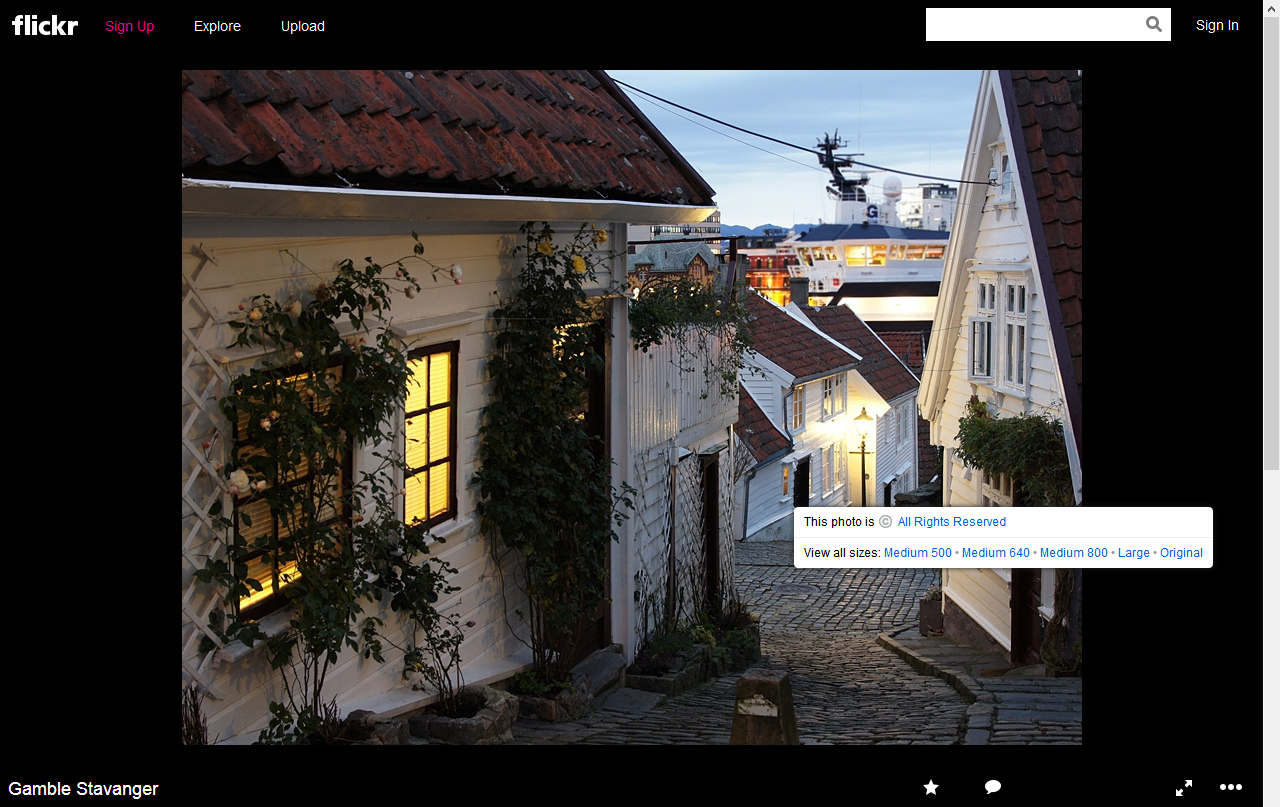View the Medium 500 size
Screen dimensions: 1280x807
(x=918, y=553)
